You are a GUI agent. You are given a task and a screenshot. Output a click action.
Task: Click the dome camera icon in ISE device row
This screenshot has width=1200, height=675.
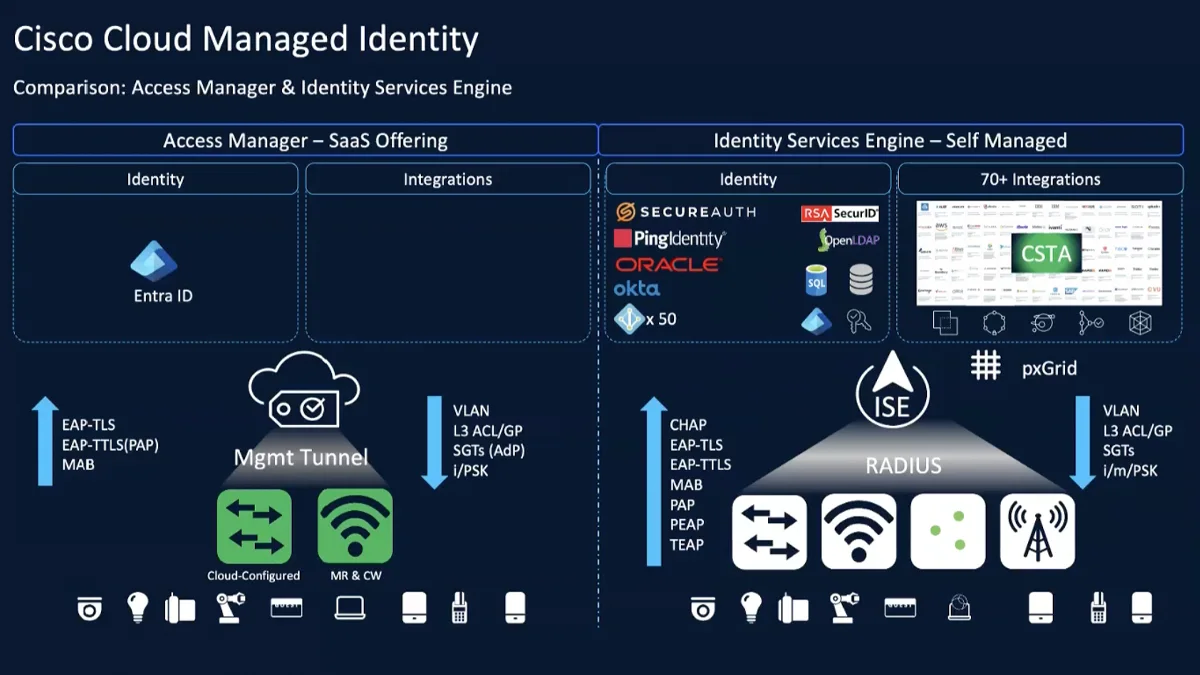point(703,607)
